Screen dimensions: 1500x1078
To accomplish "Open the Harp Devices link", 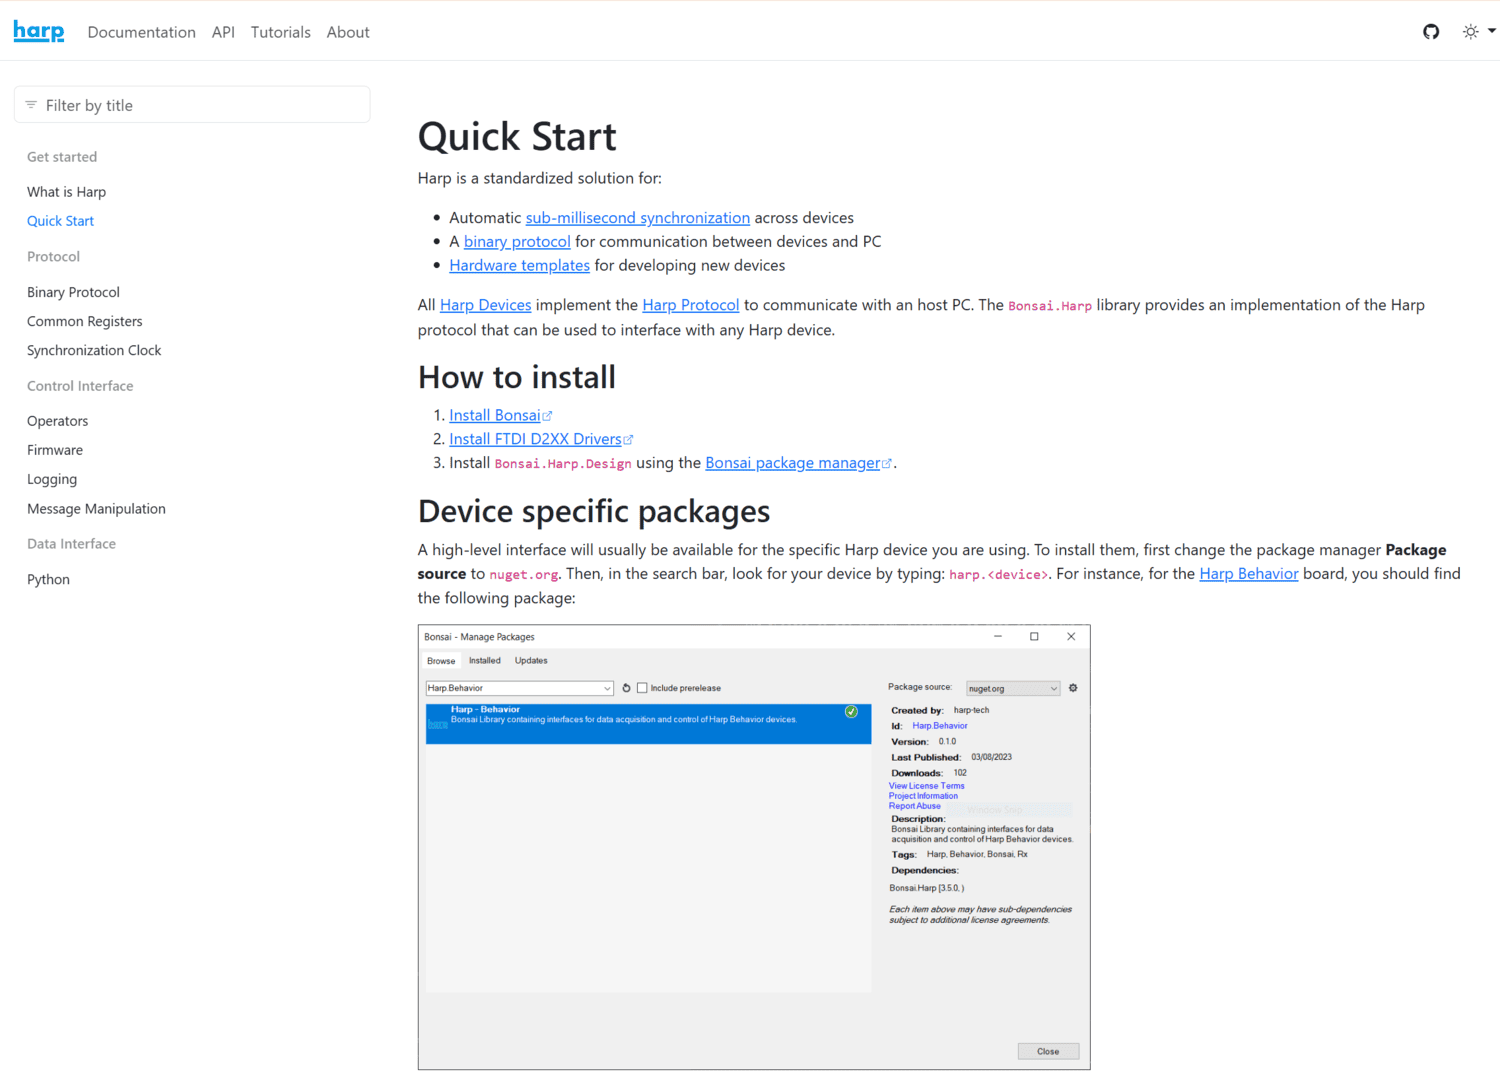I will (485, 305).
